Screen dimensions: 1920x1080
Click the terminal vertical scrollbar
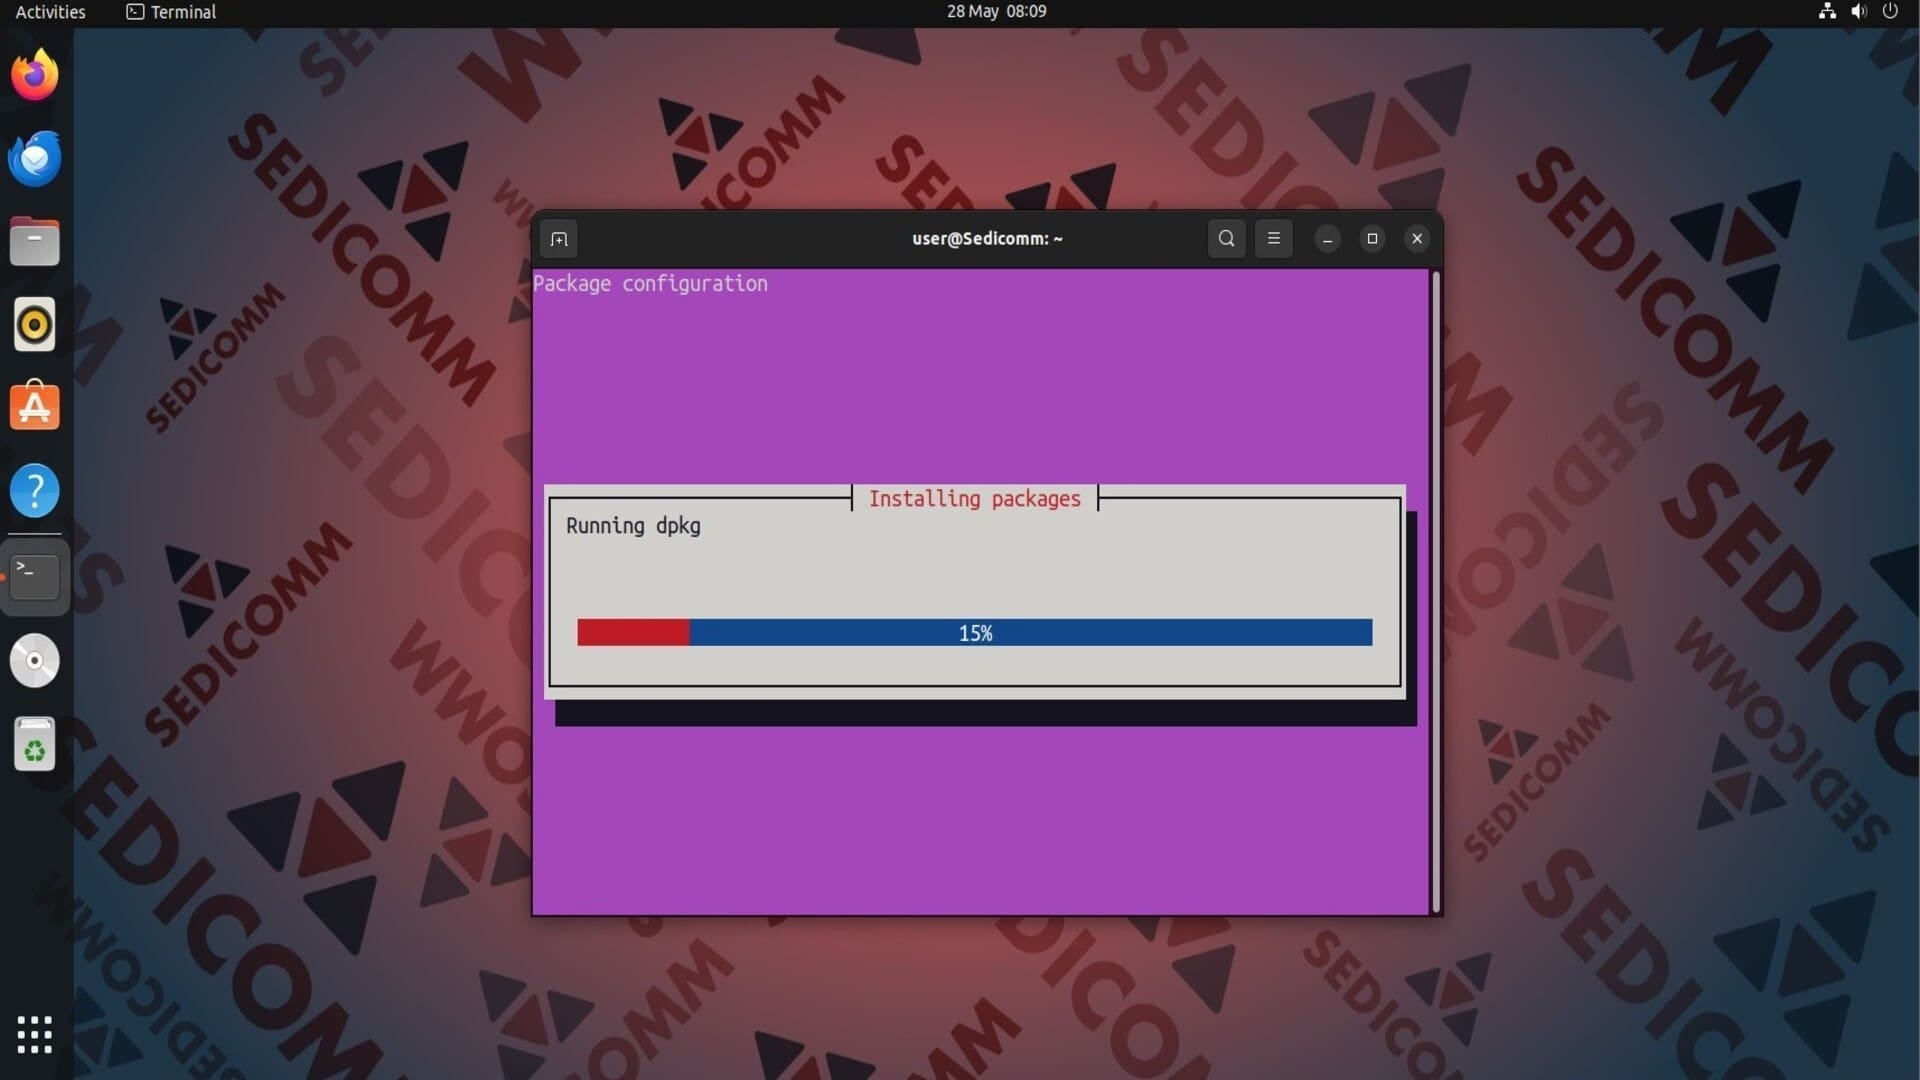pyautogui.click(x=1436, y=590)
